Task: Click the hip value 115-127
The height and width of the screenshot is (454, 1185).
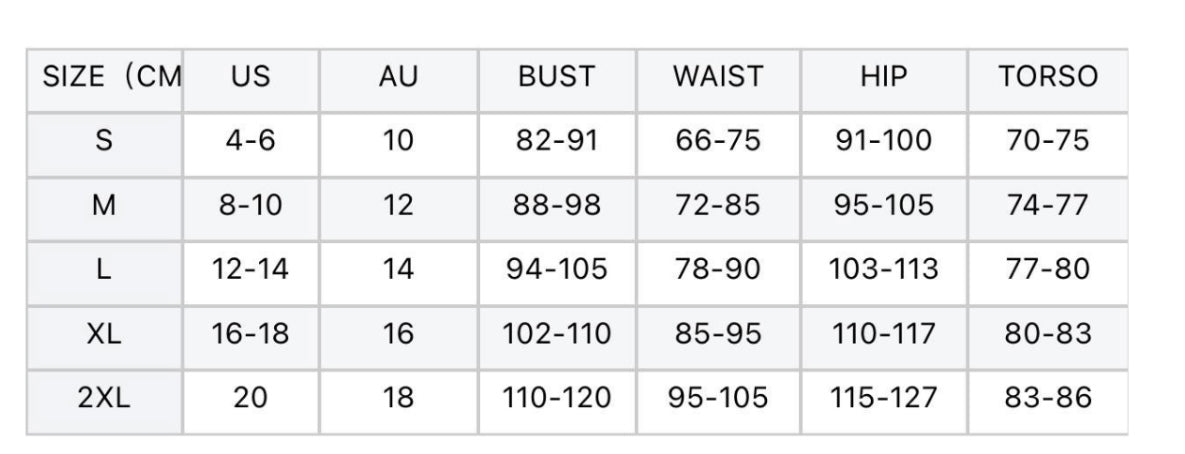Action: click(883, 398)
